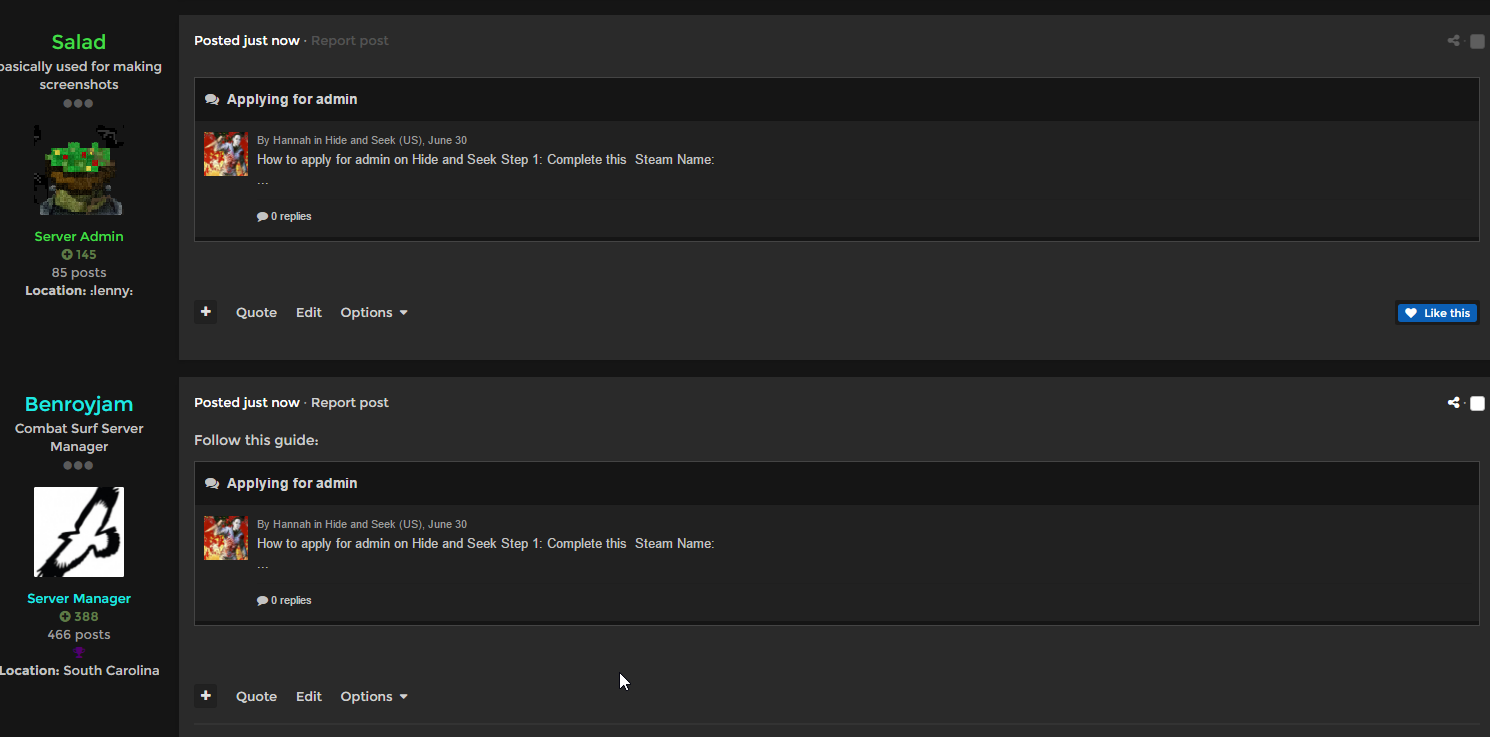
Task: Edit Benroyjam's post
Action: 309,696
